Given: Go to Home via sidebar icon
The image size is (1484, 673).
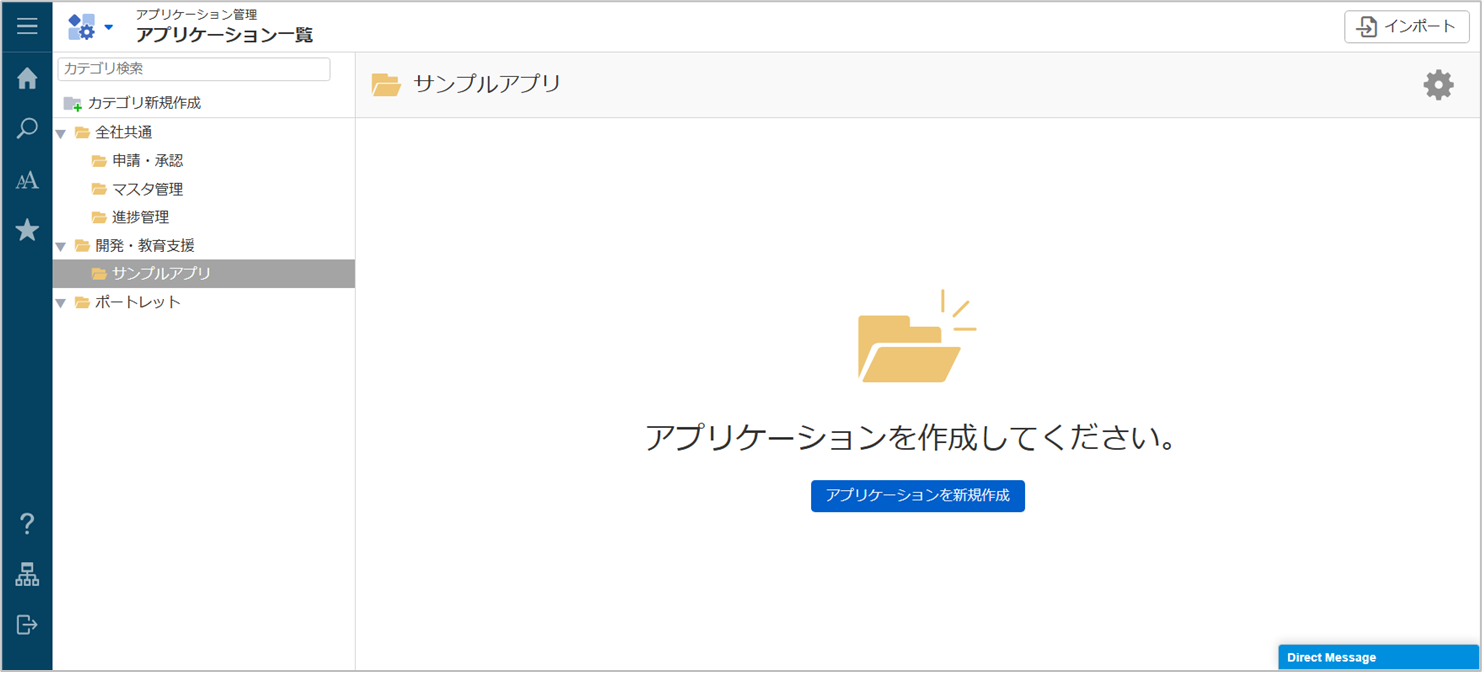Looking at the screenshot, I should pyautogui.click(x=27, y=79).
